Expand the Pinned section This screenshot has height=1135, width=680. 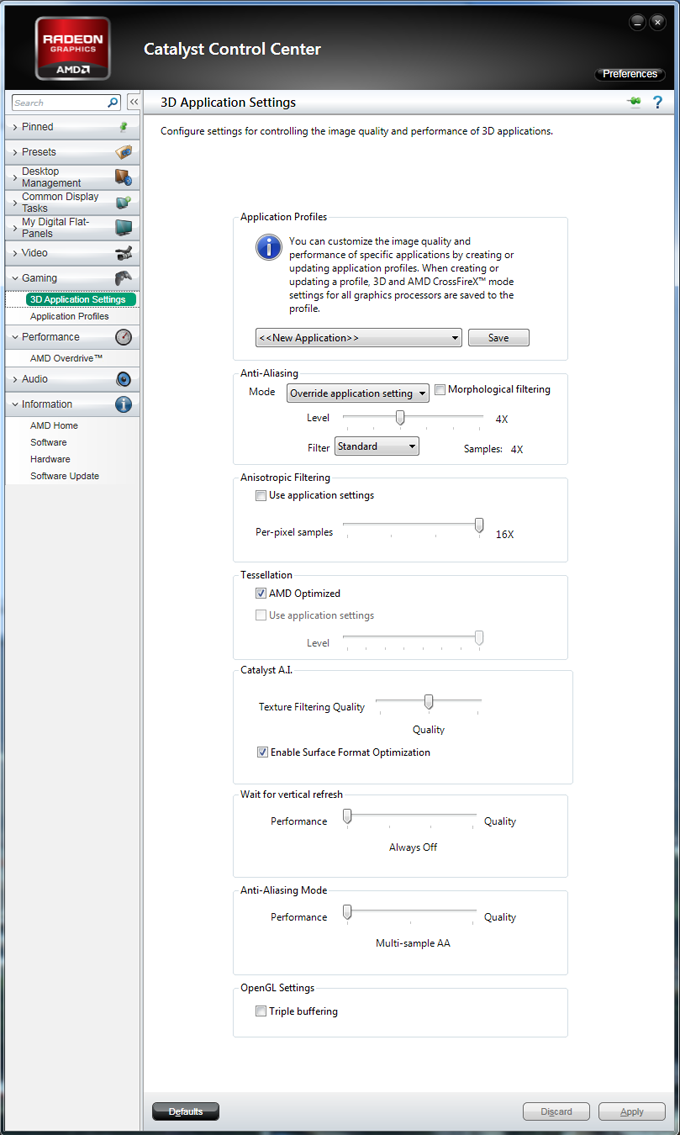72,127
